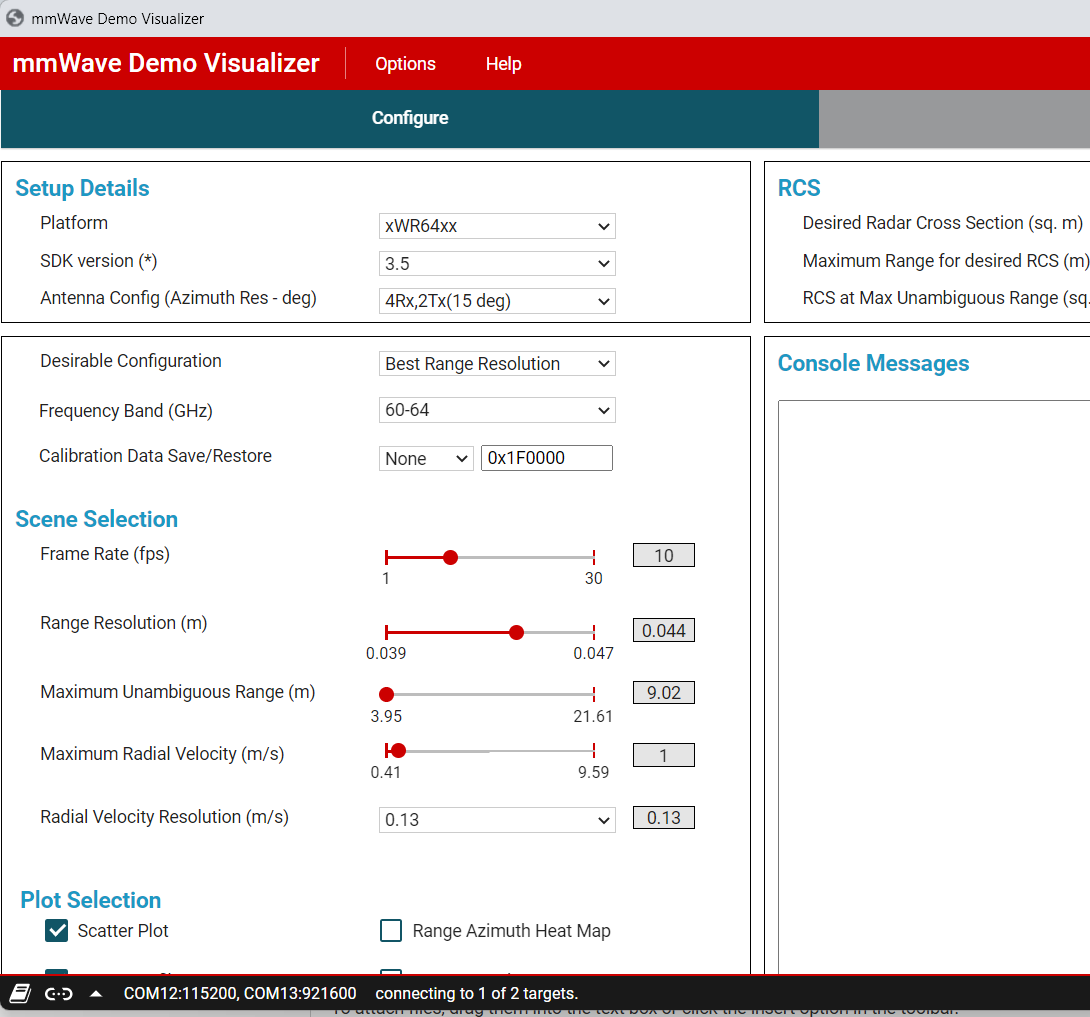Click the Maximum Radial Velocity slider handle
Image resolution: width=1090 pixels, height=1017 pixels.
click(398, 751)
